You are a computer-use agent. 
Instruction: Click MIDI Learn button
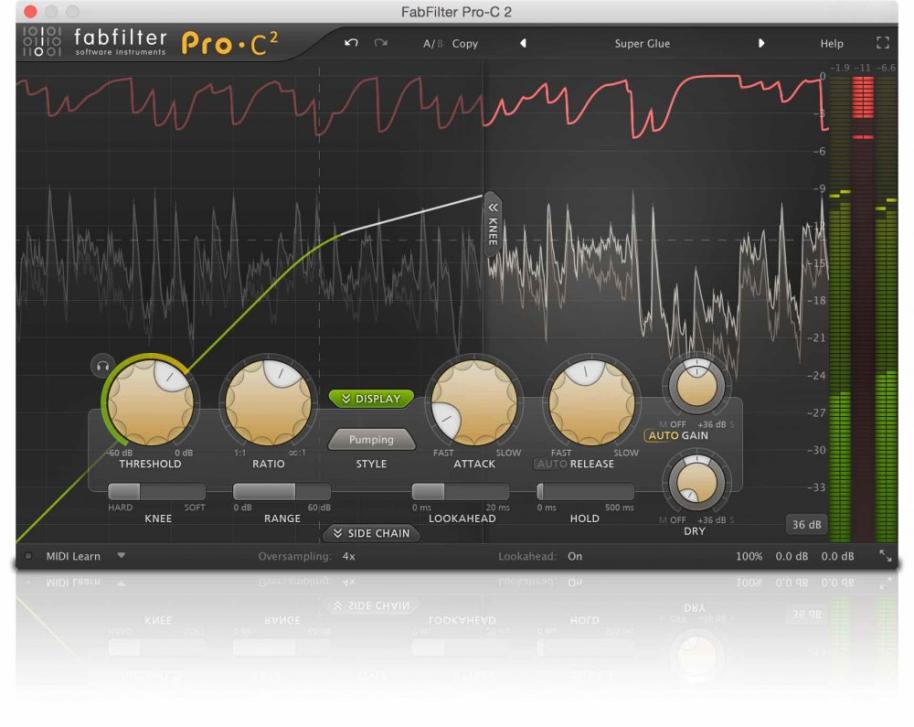click(x=73, y=556)
